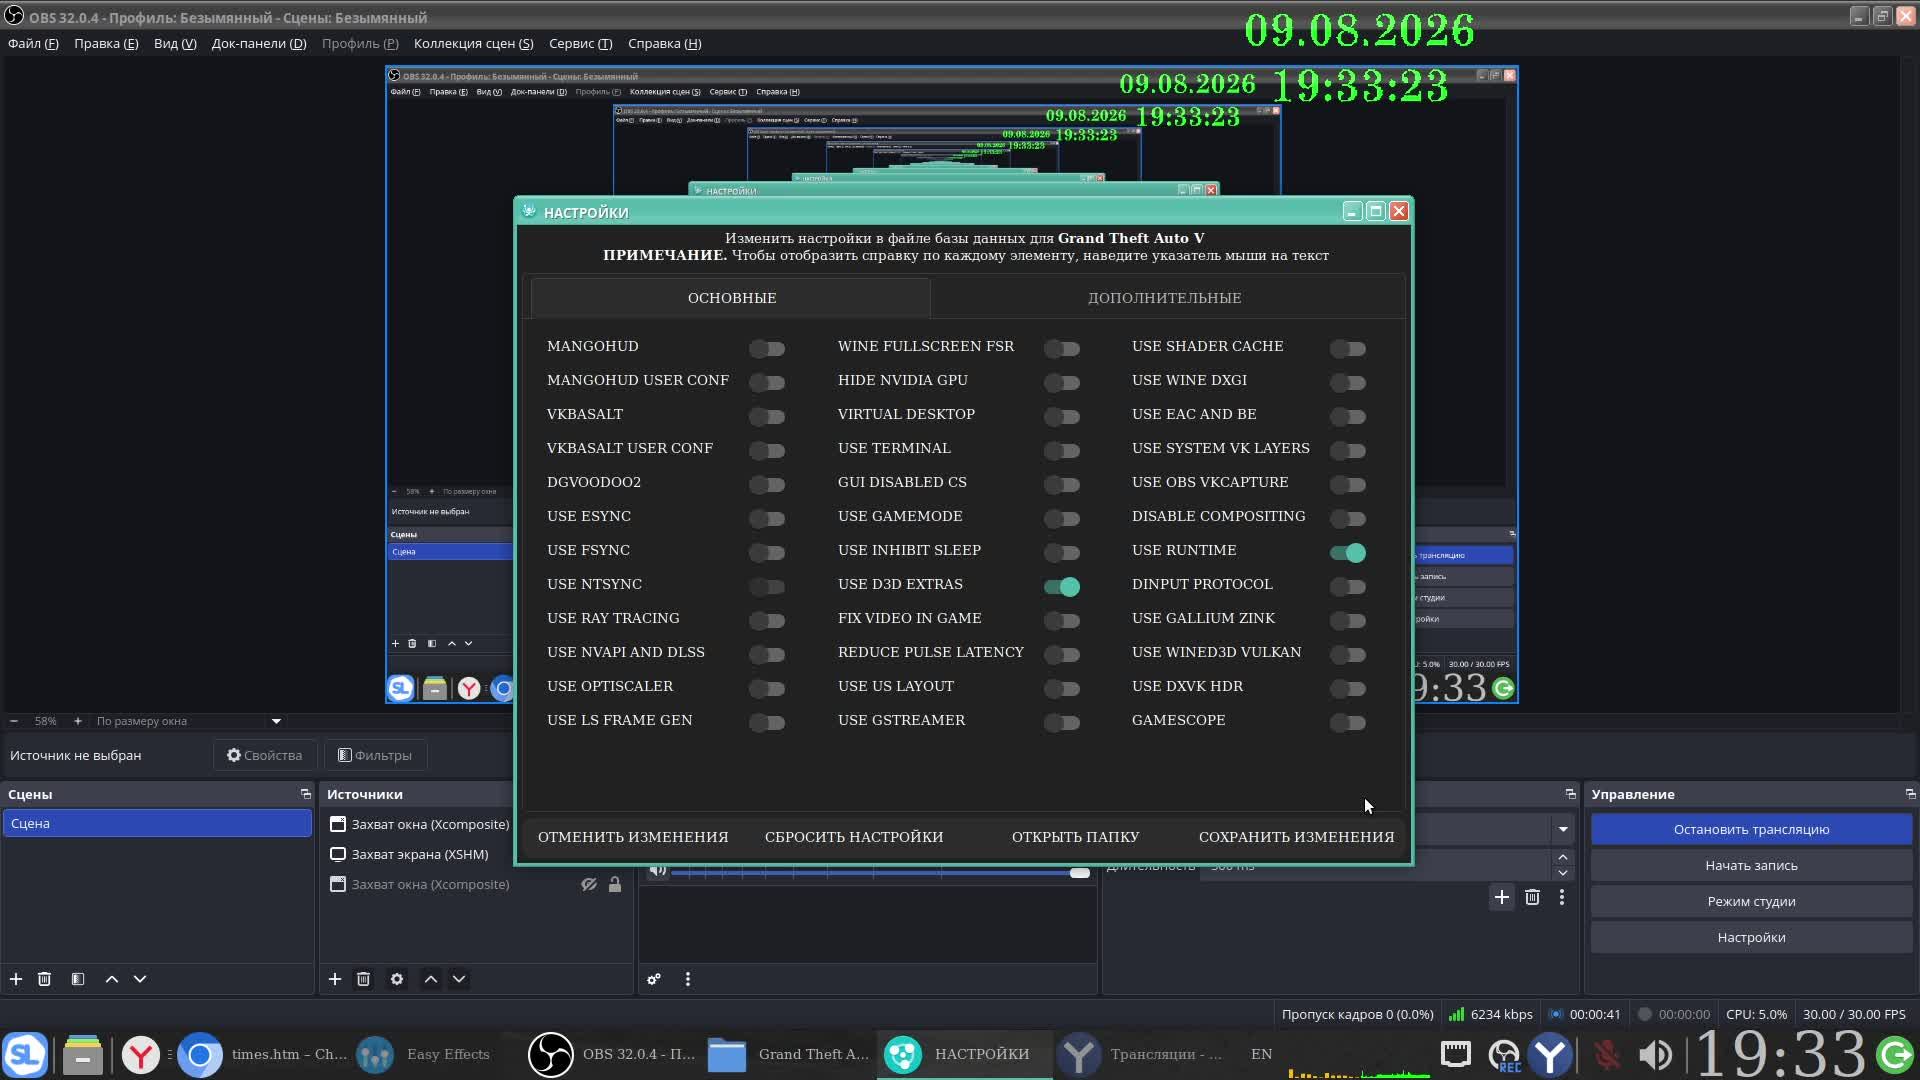
Task: Click СБРОСИТЬ НАСТРОЙКИ button
Action: click(854, 837)
